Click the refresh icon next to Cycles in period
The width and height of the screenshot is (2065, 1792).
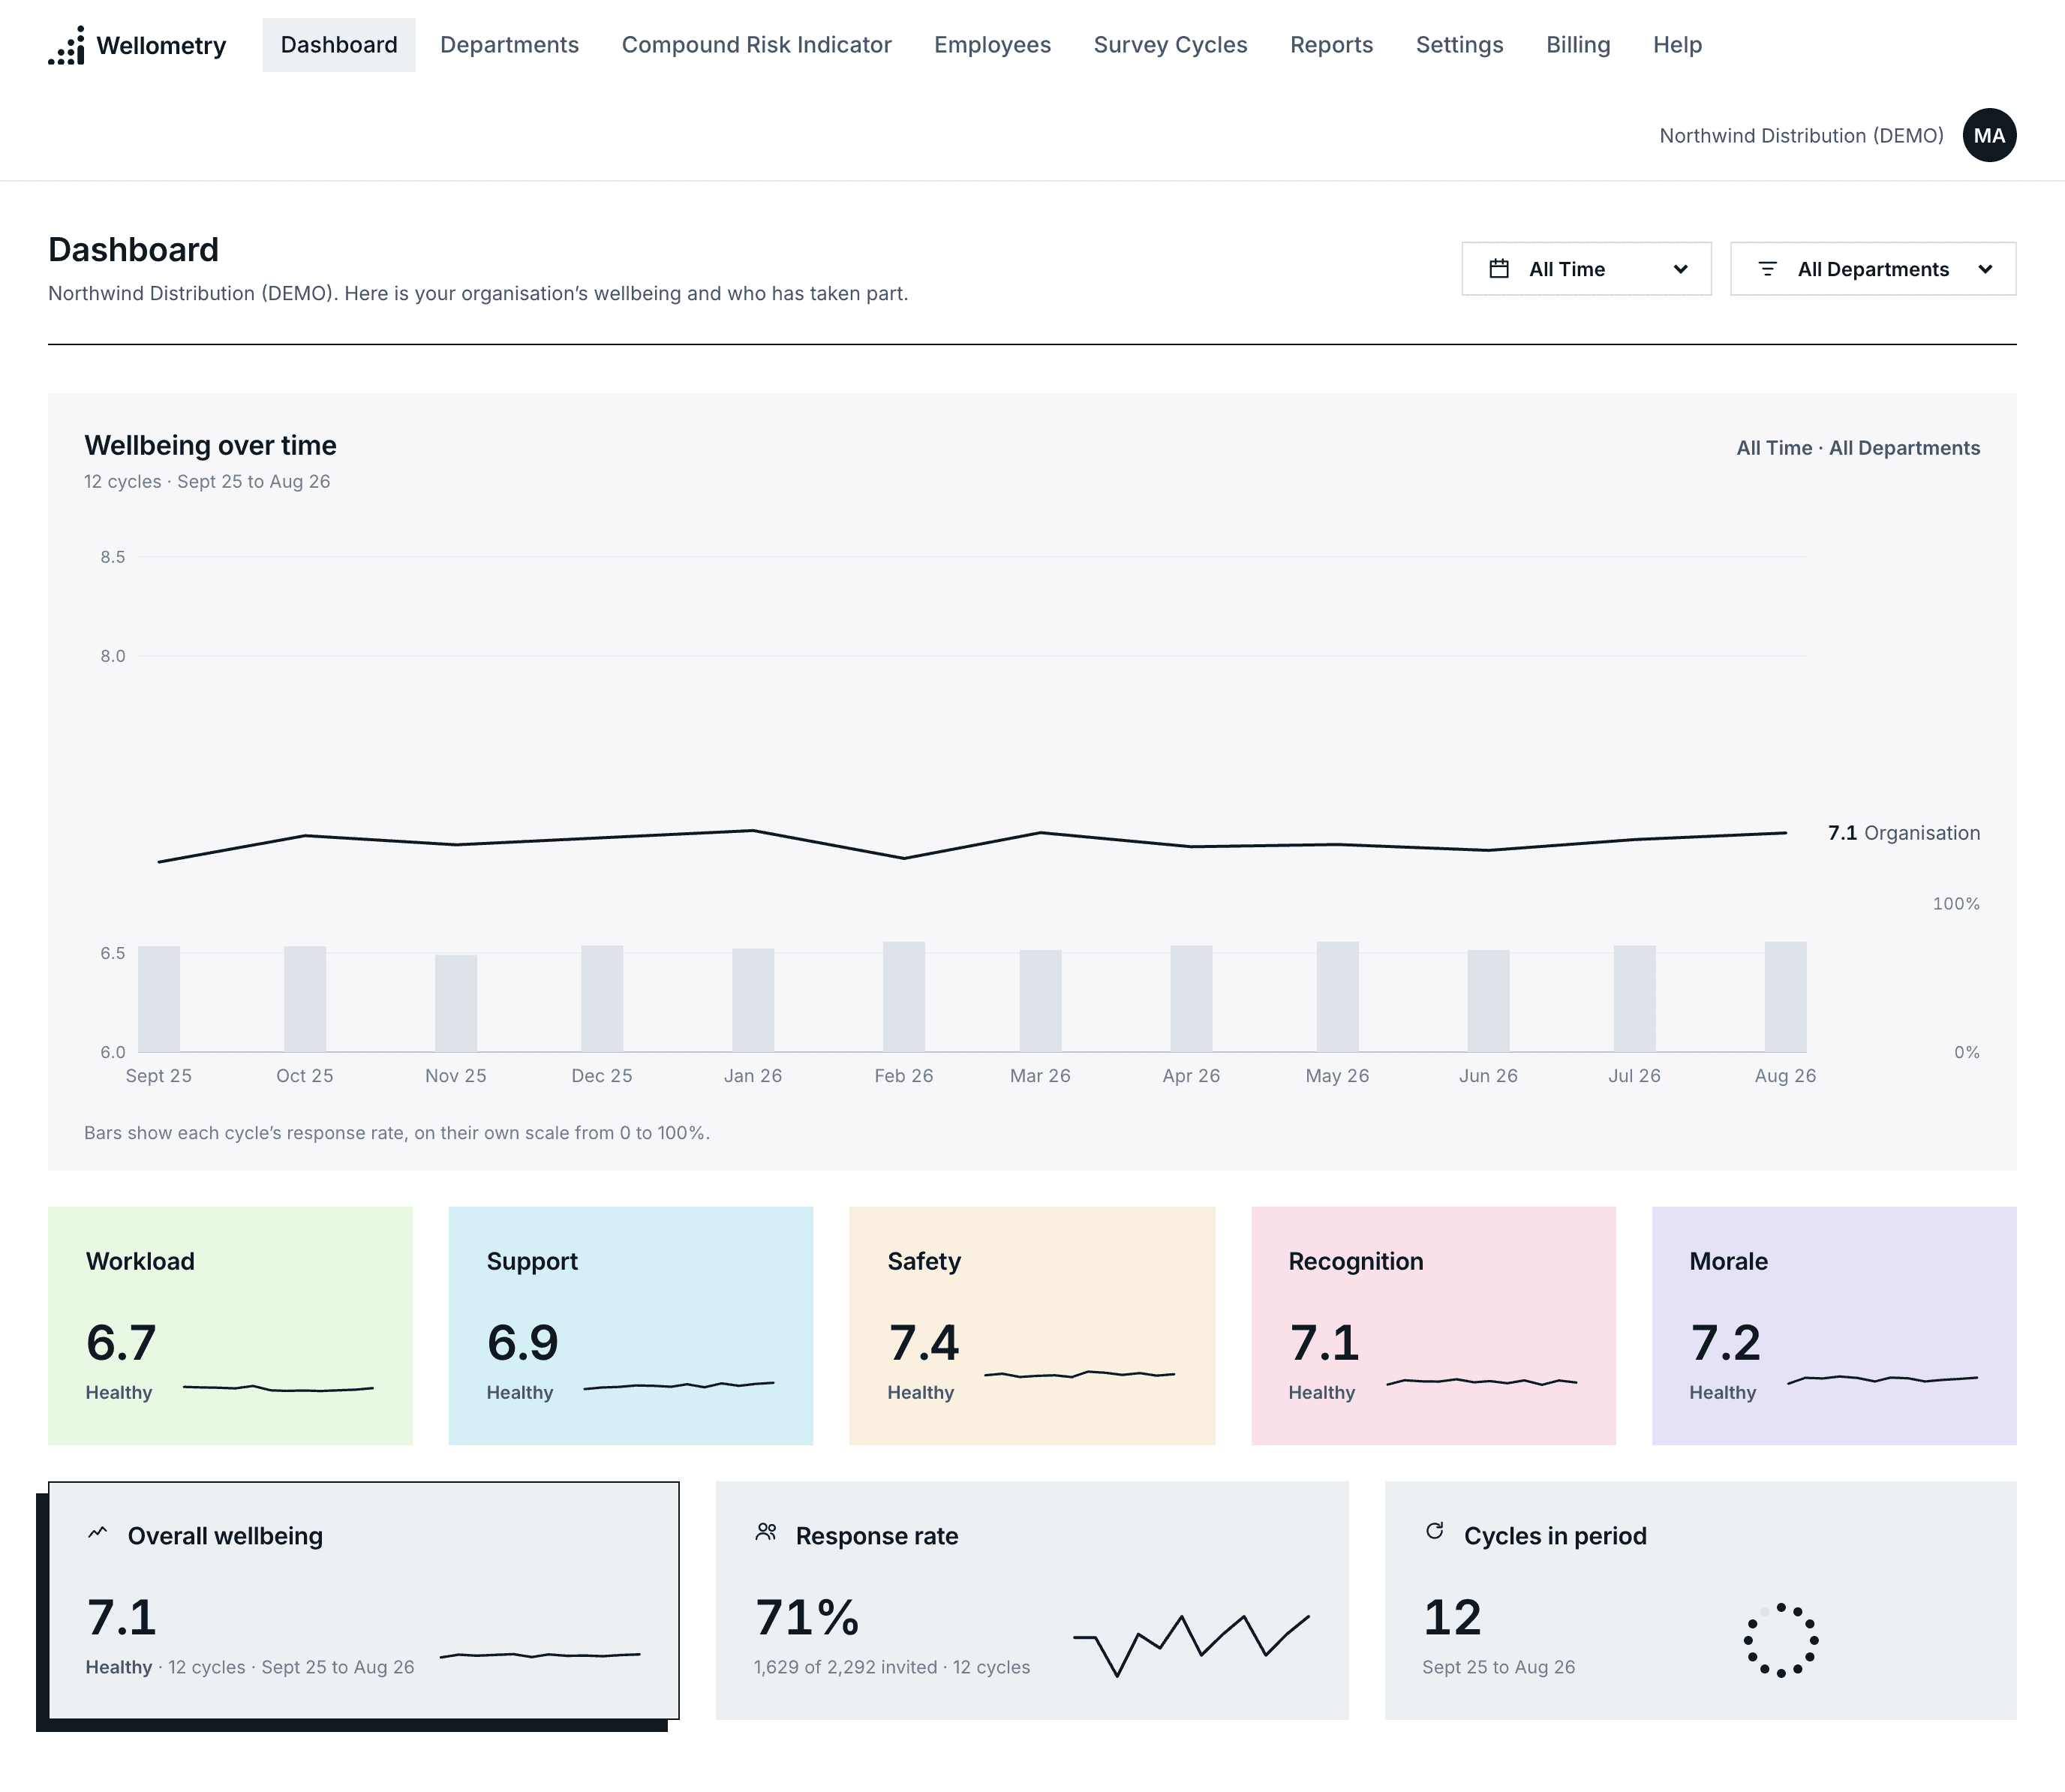tap(1434, 1531)
